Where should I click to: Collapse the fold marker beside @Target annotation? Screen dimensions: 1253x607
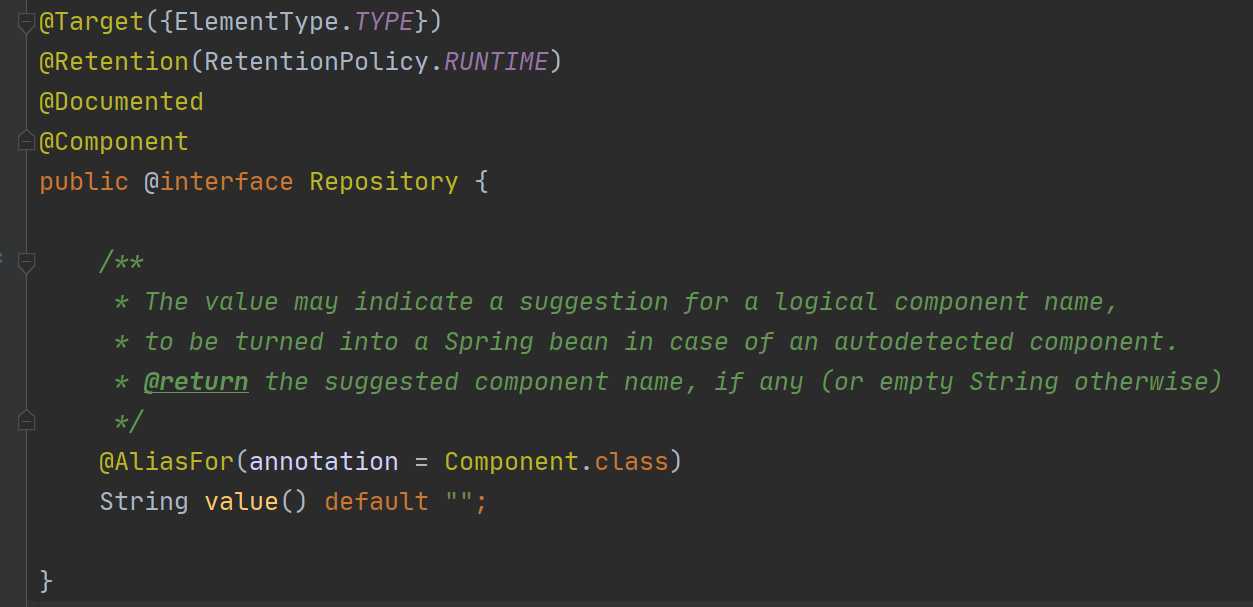coord(27,22)
